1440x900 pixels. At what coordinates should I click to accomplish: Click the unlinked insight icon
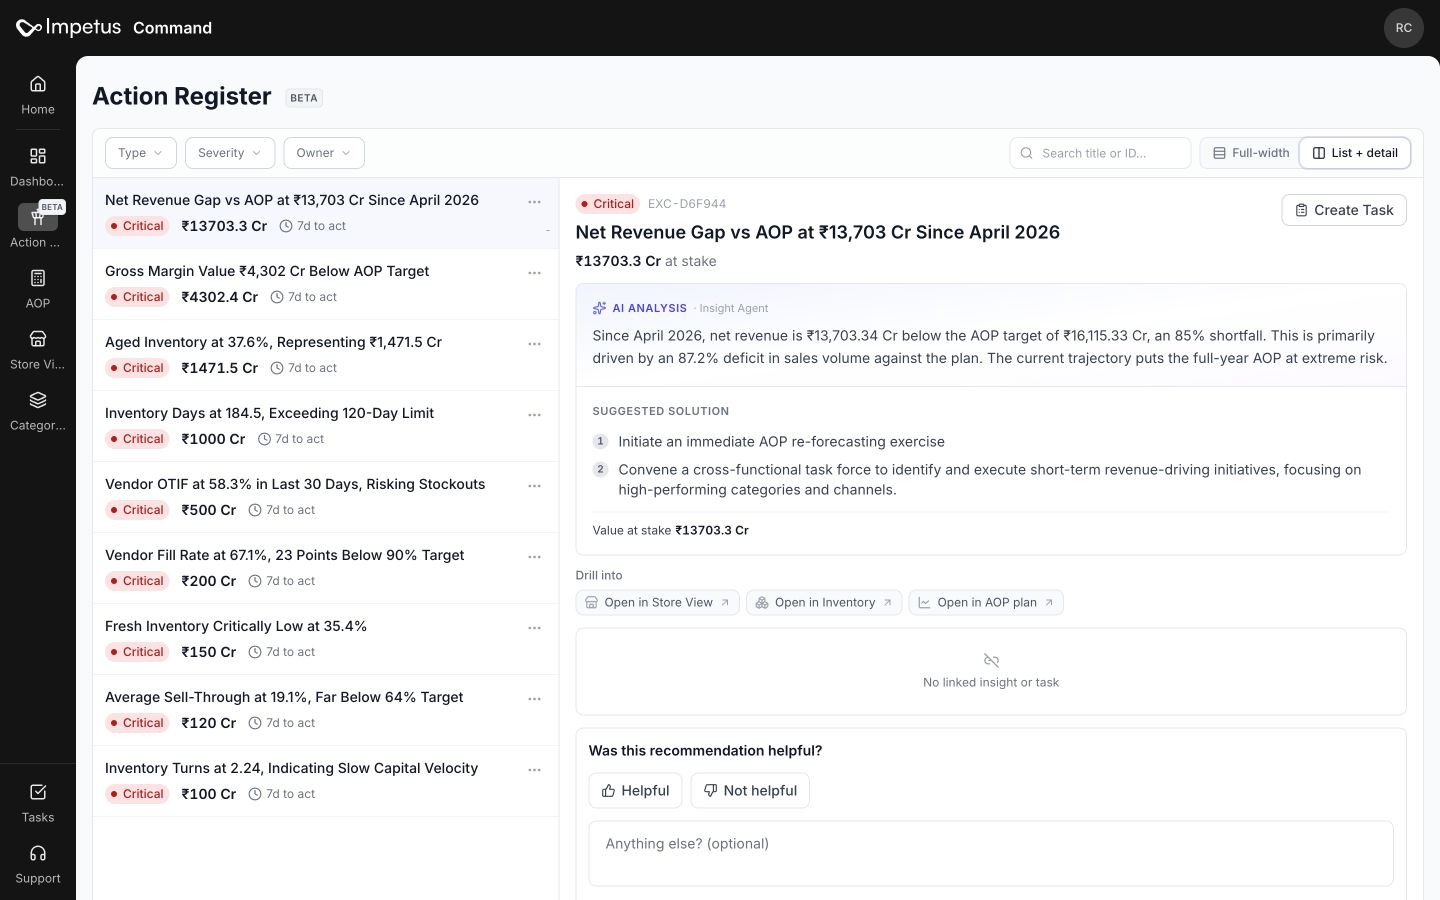click(991, 660)
